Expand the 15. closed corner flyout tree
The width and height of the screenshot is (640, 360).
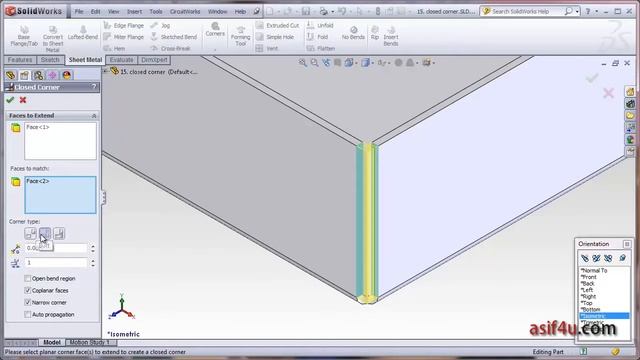click(105, 71)
